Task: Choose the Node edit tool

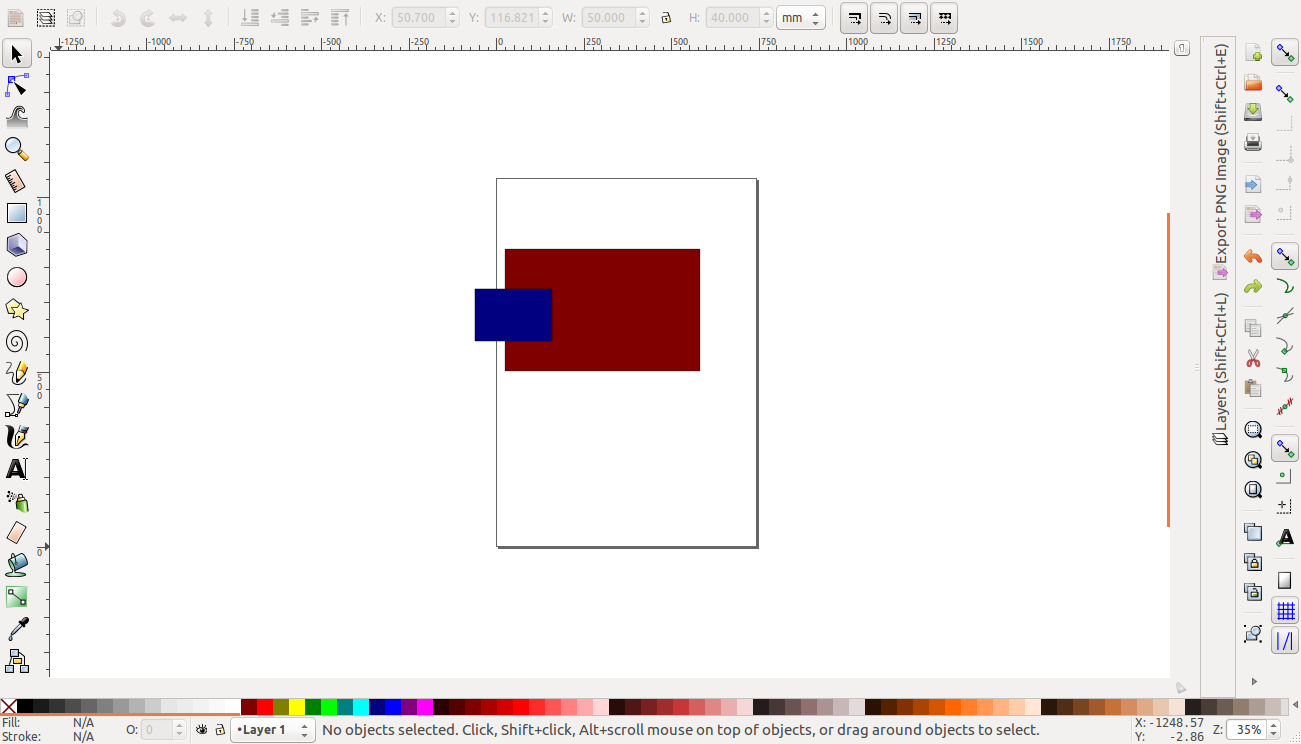Action: click(17, 85)
